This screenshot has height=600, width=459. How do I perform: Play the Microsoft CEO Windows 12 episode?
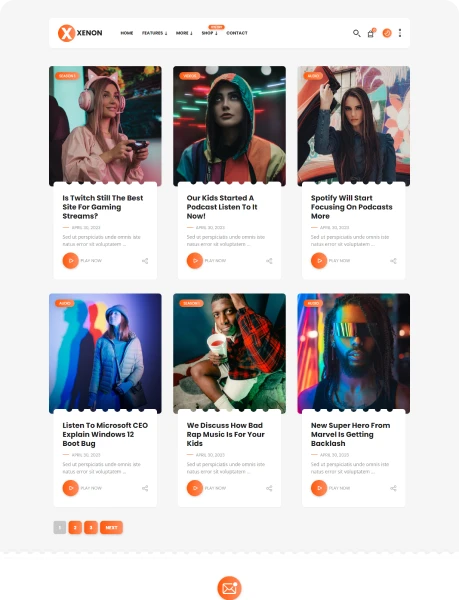71,488
